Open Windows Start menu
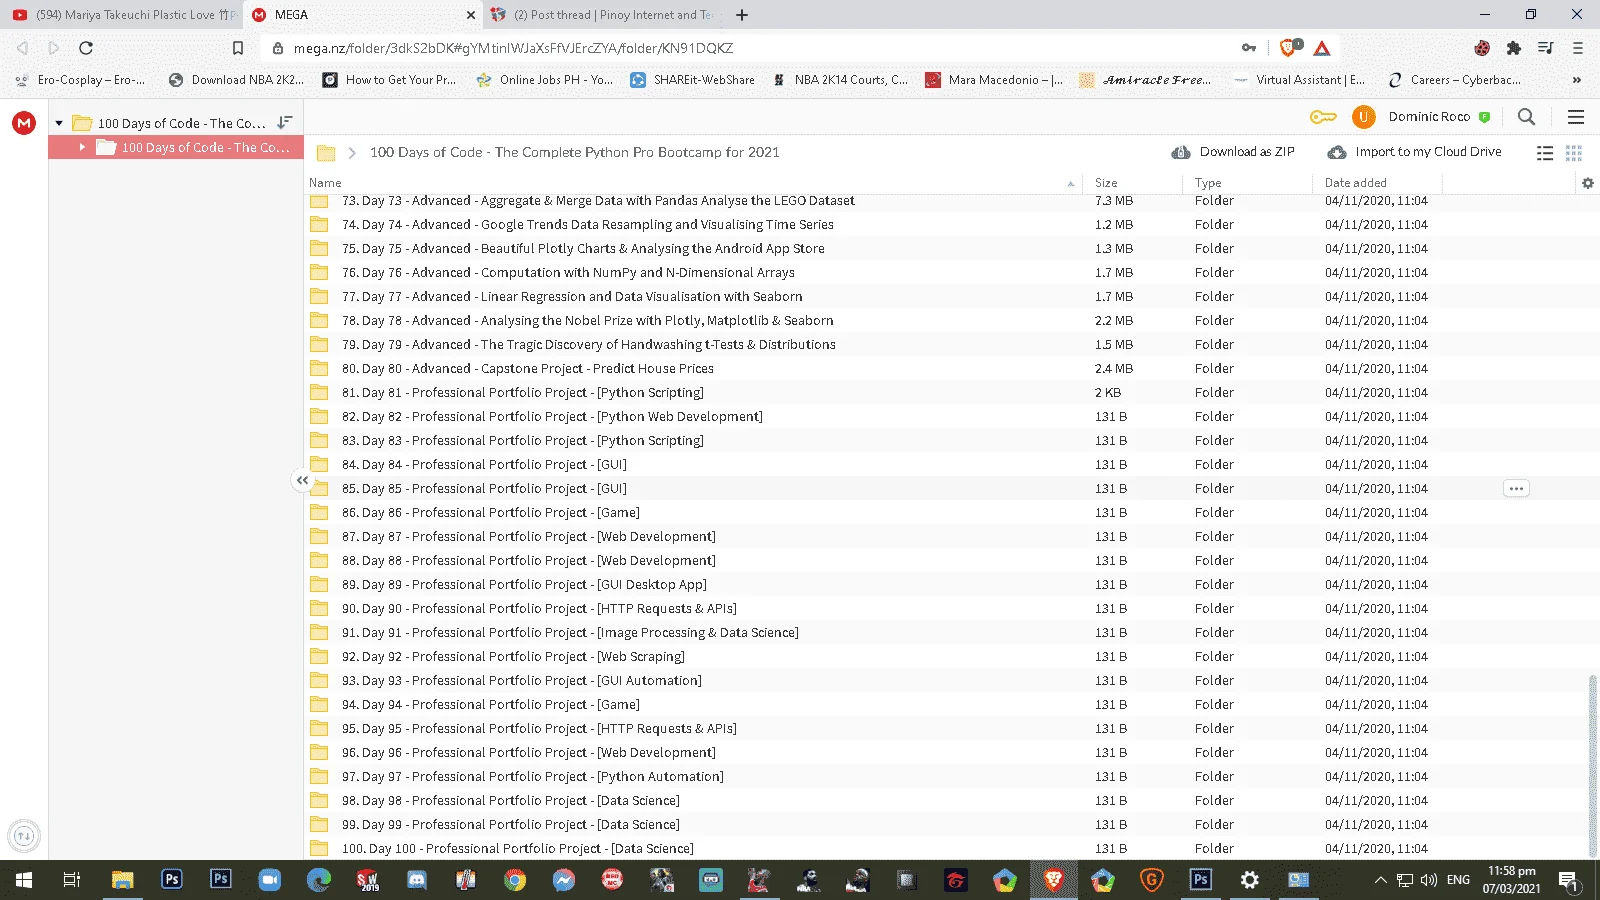Image resolution: width=1600 pixels, height=900 pixels. click(24, 880)
